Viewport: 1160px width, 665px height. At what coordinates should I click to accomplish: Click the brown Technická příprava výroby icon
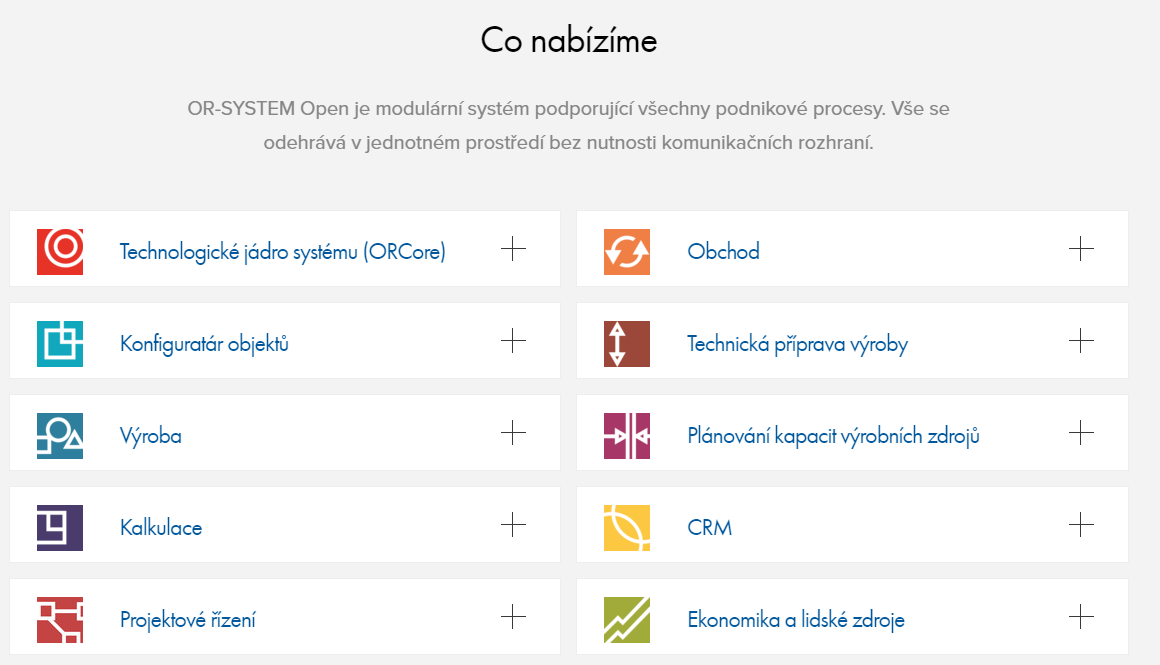627,343
